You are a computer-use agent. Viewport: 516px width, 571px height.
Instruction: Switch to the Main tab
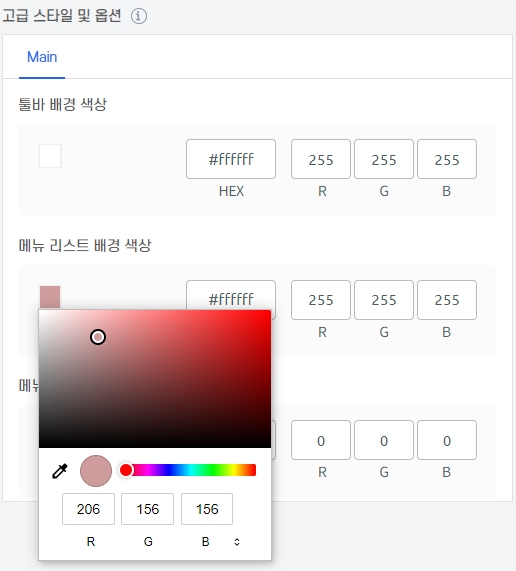pyautogui.click(x=42, y=57)
